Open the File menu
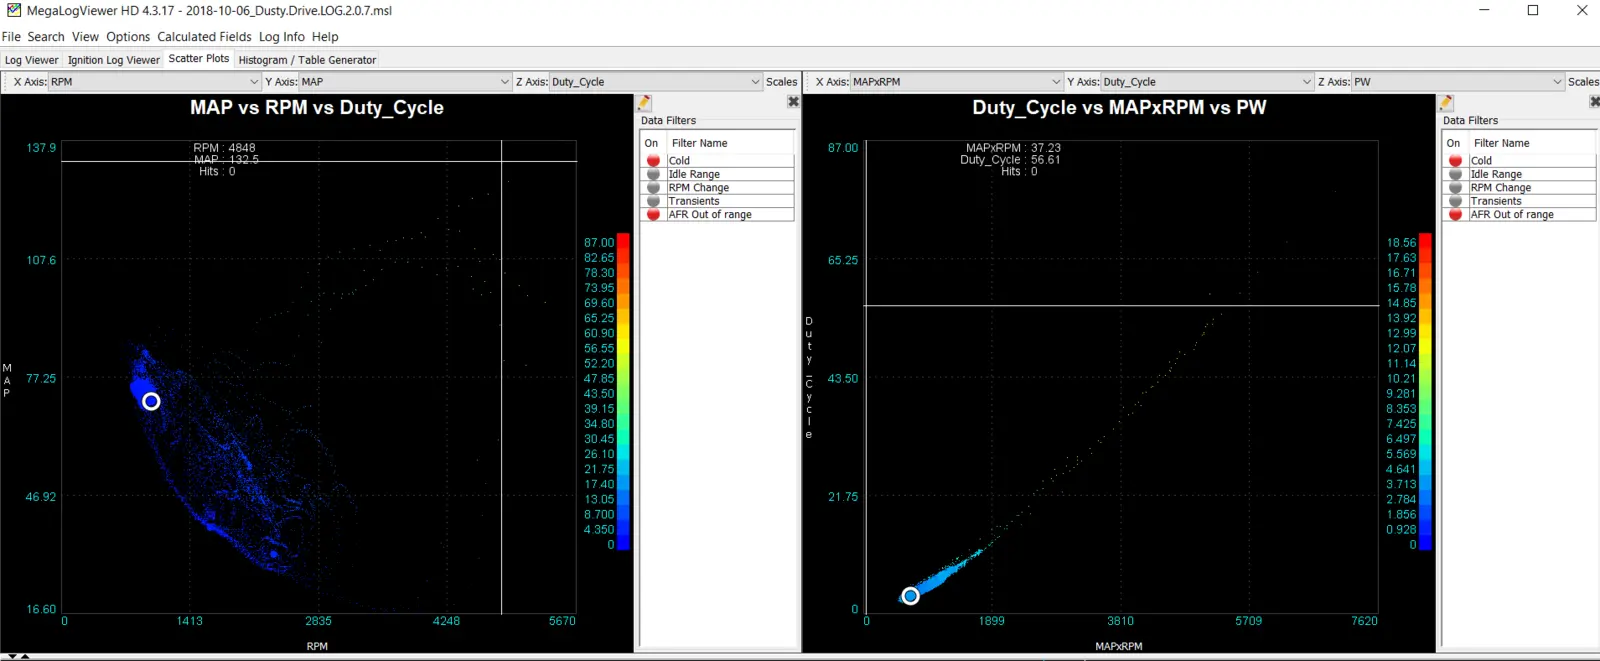1600x661 pixels. [x=11, y=37]
